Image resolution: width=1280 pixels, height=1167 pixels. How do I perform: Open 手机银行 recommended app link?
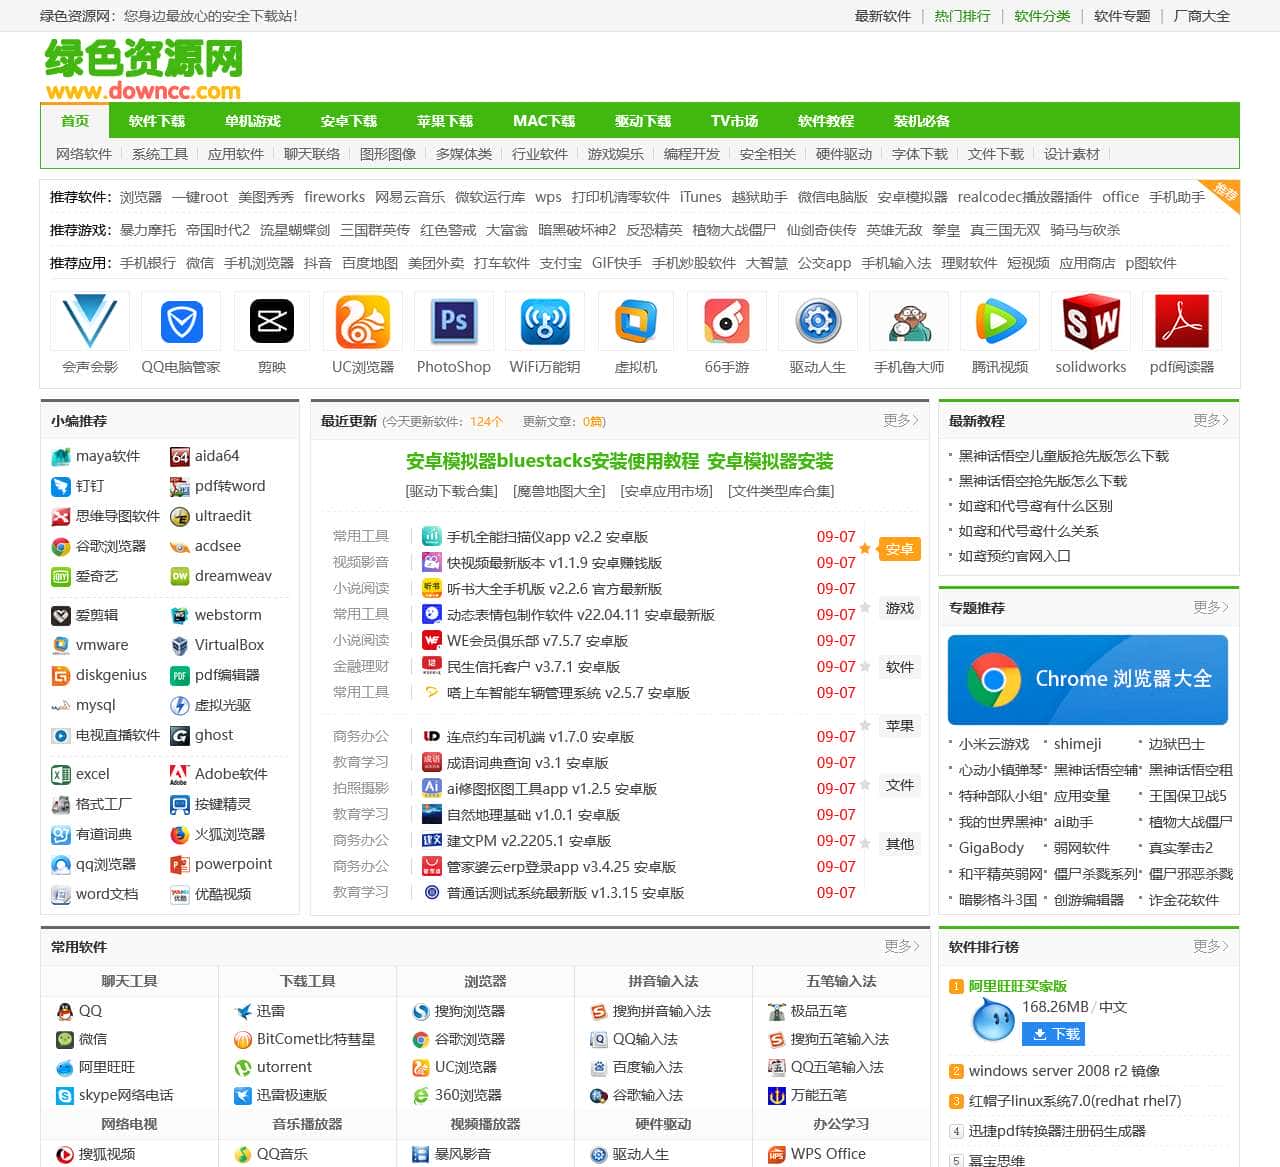pyautogui.click(x=148, y=263)
